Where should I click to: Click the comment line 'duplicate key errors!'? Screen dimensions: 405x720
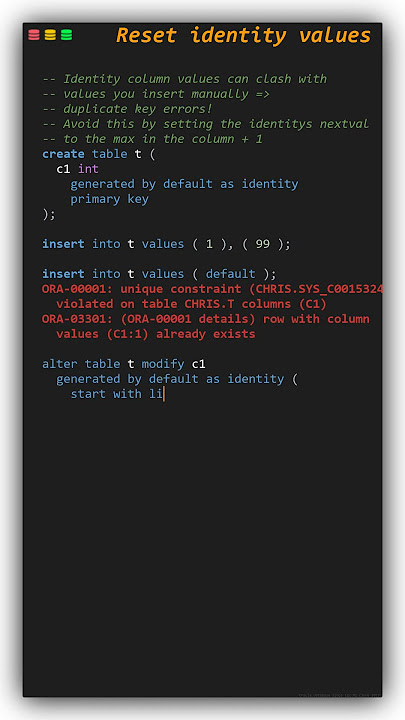(x=127, y=109)
